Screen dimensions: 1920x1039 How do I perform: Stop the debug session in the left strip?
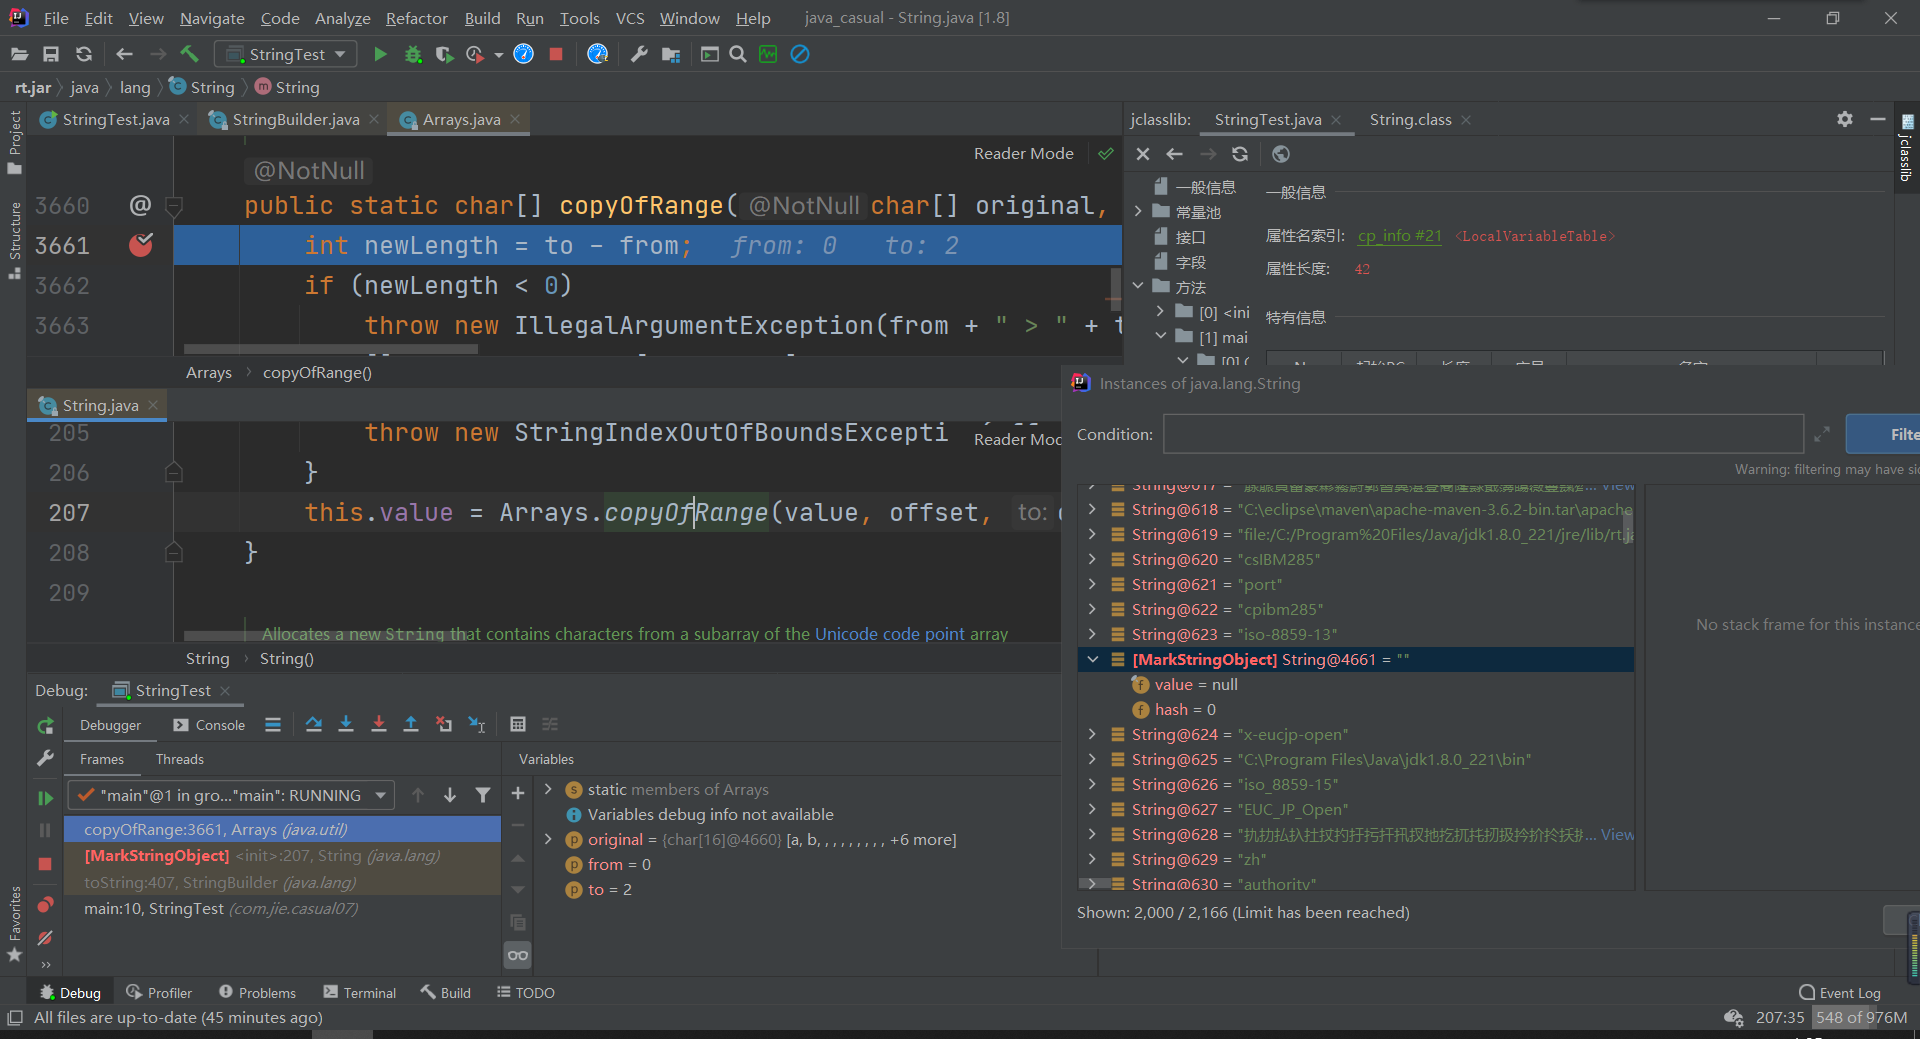45,864
